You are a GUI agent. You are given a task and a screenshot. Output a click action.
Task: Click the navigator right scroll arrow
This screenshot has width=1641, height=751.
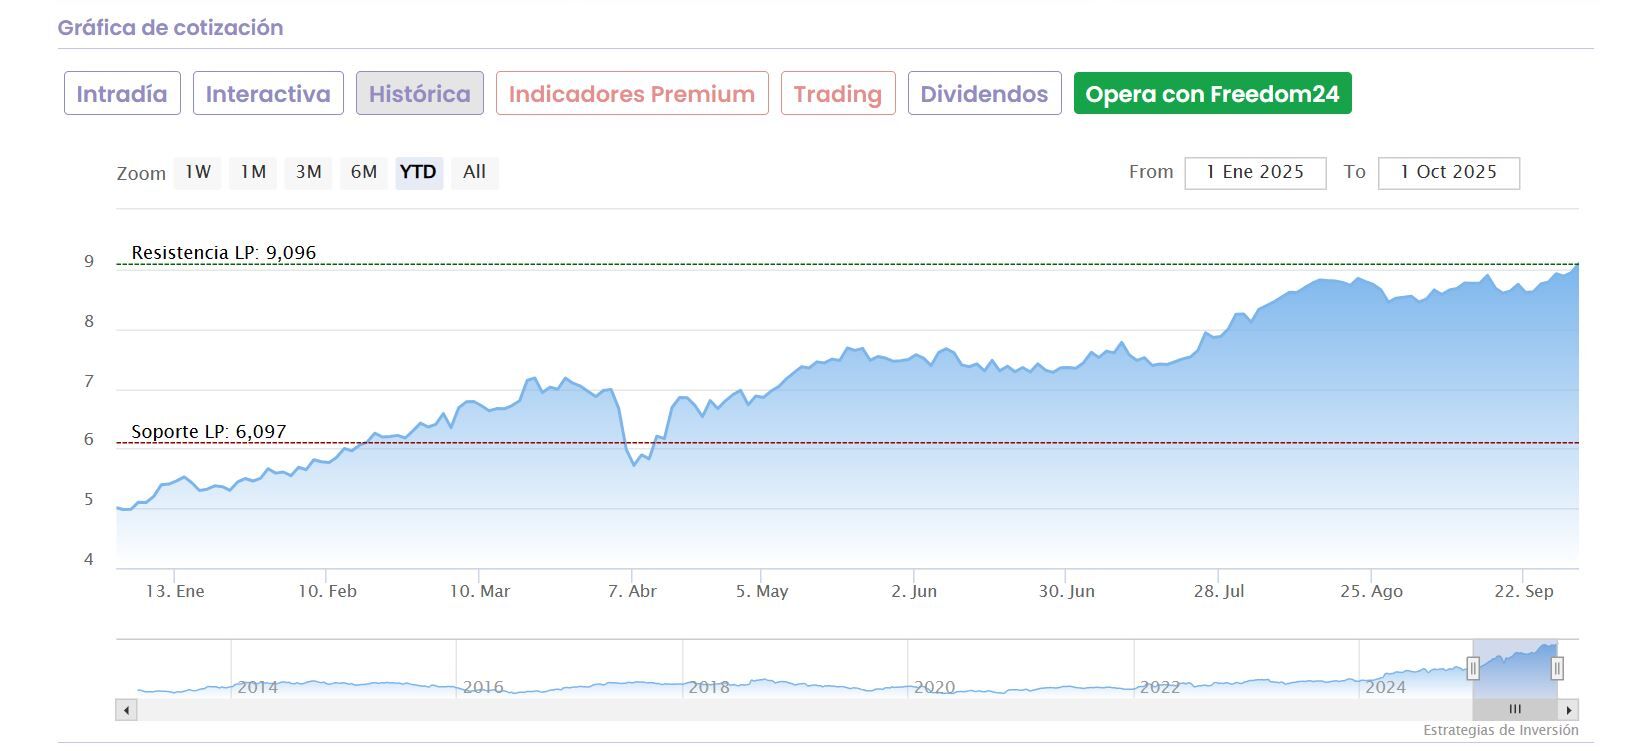tap(1569, 710)
